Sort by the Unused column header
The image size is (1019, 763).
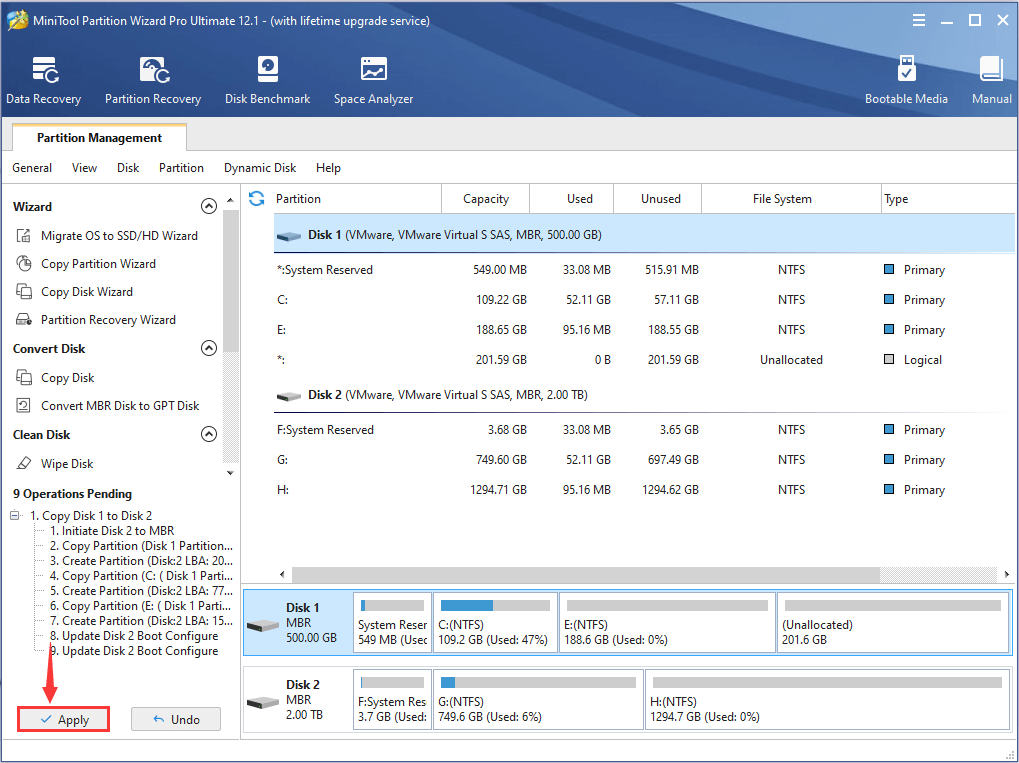click(x=658, y=199)
